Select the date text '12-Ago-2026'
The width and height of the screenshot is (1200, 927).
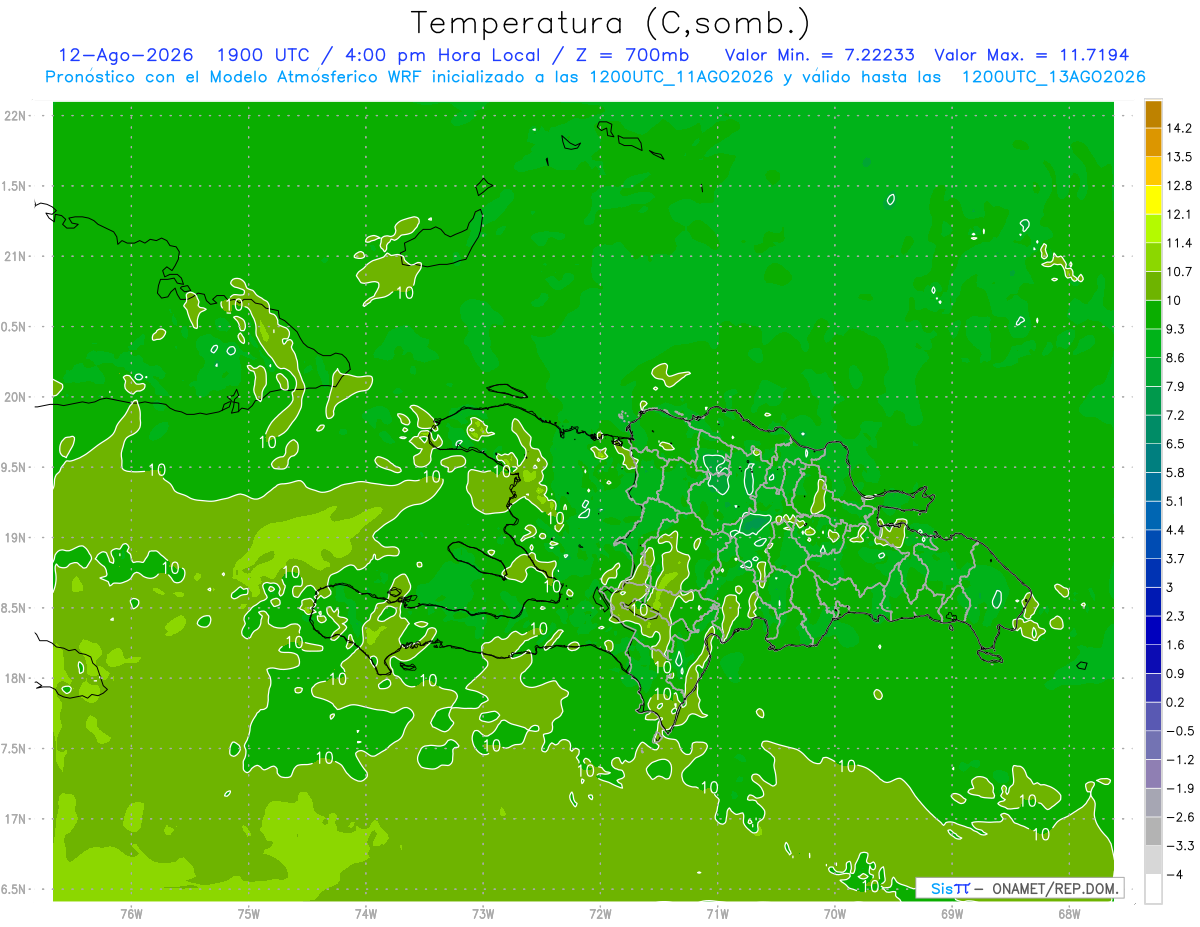pyautogui.click(x=125, y=55)
